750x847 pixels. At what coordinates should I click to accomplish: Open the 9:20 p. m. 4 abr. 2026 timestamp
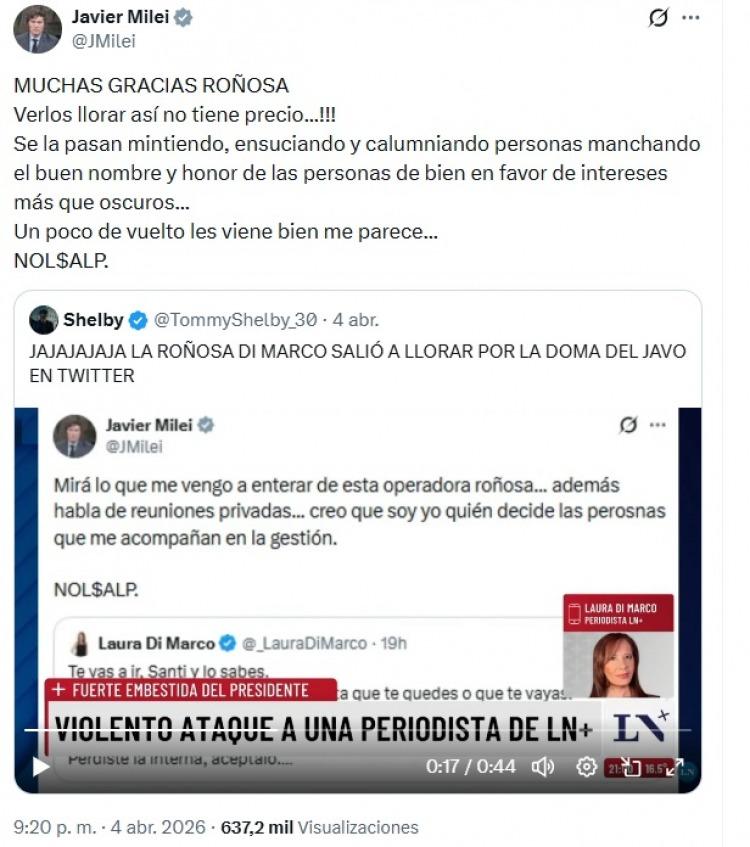pyautogui.click(x=110, y=827)
